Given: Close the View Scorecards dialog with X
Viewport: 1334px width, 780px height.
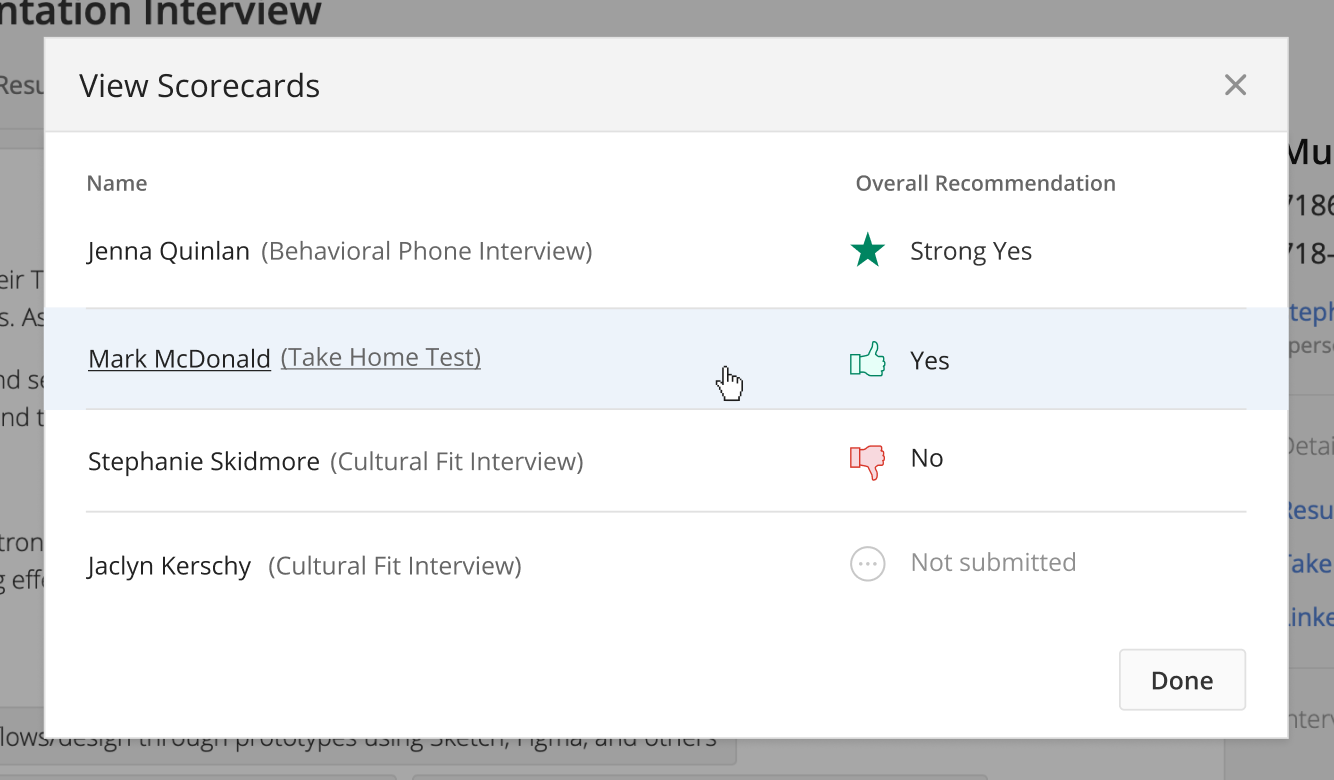Looking at the screenshot, I should coord(1236,85).
